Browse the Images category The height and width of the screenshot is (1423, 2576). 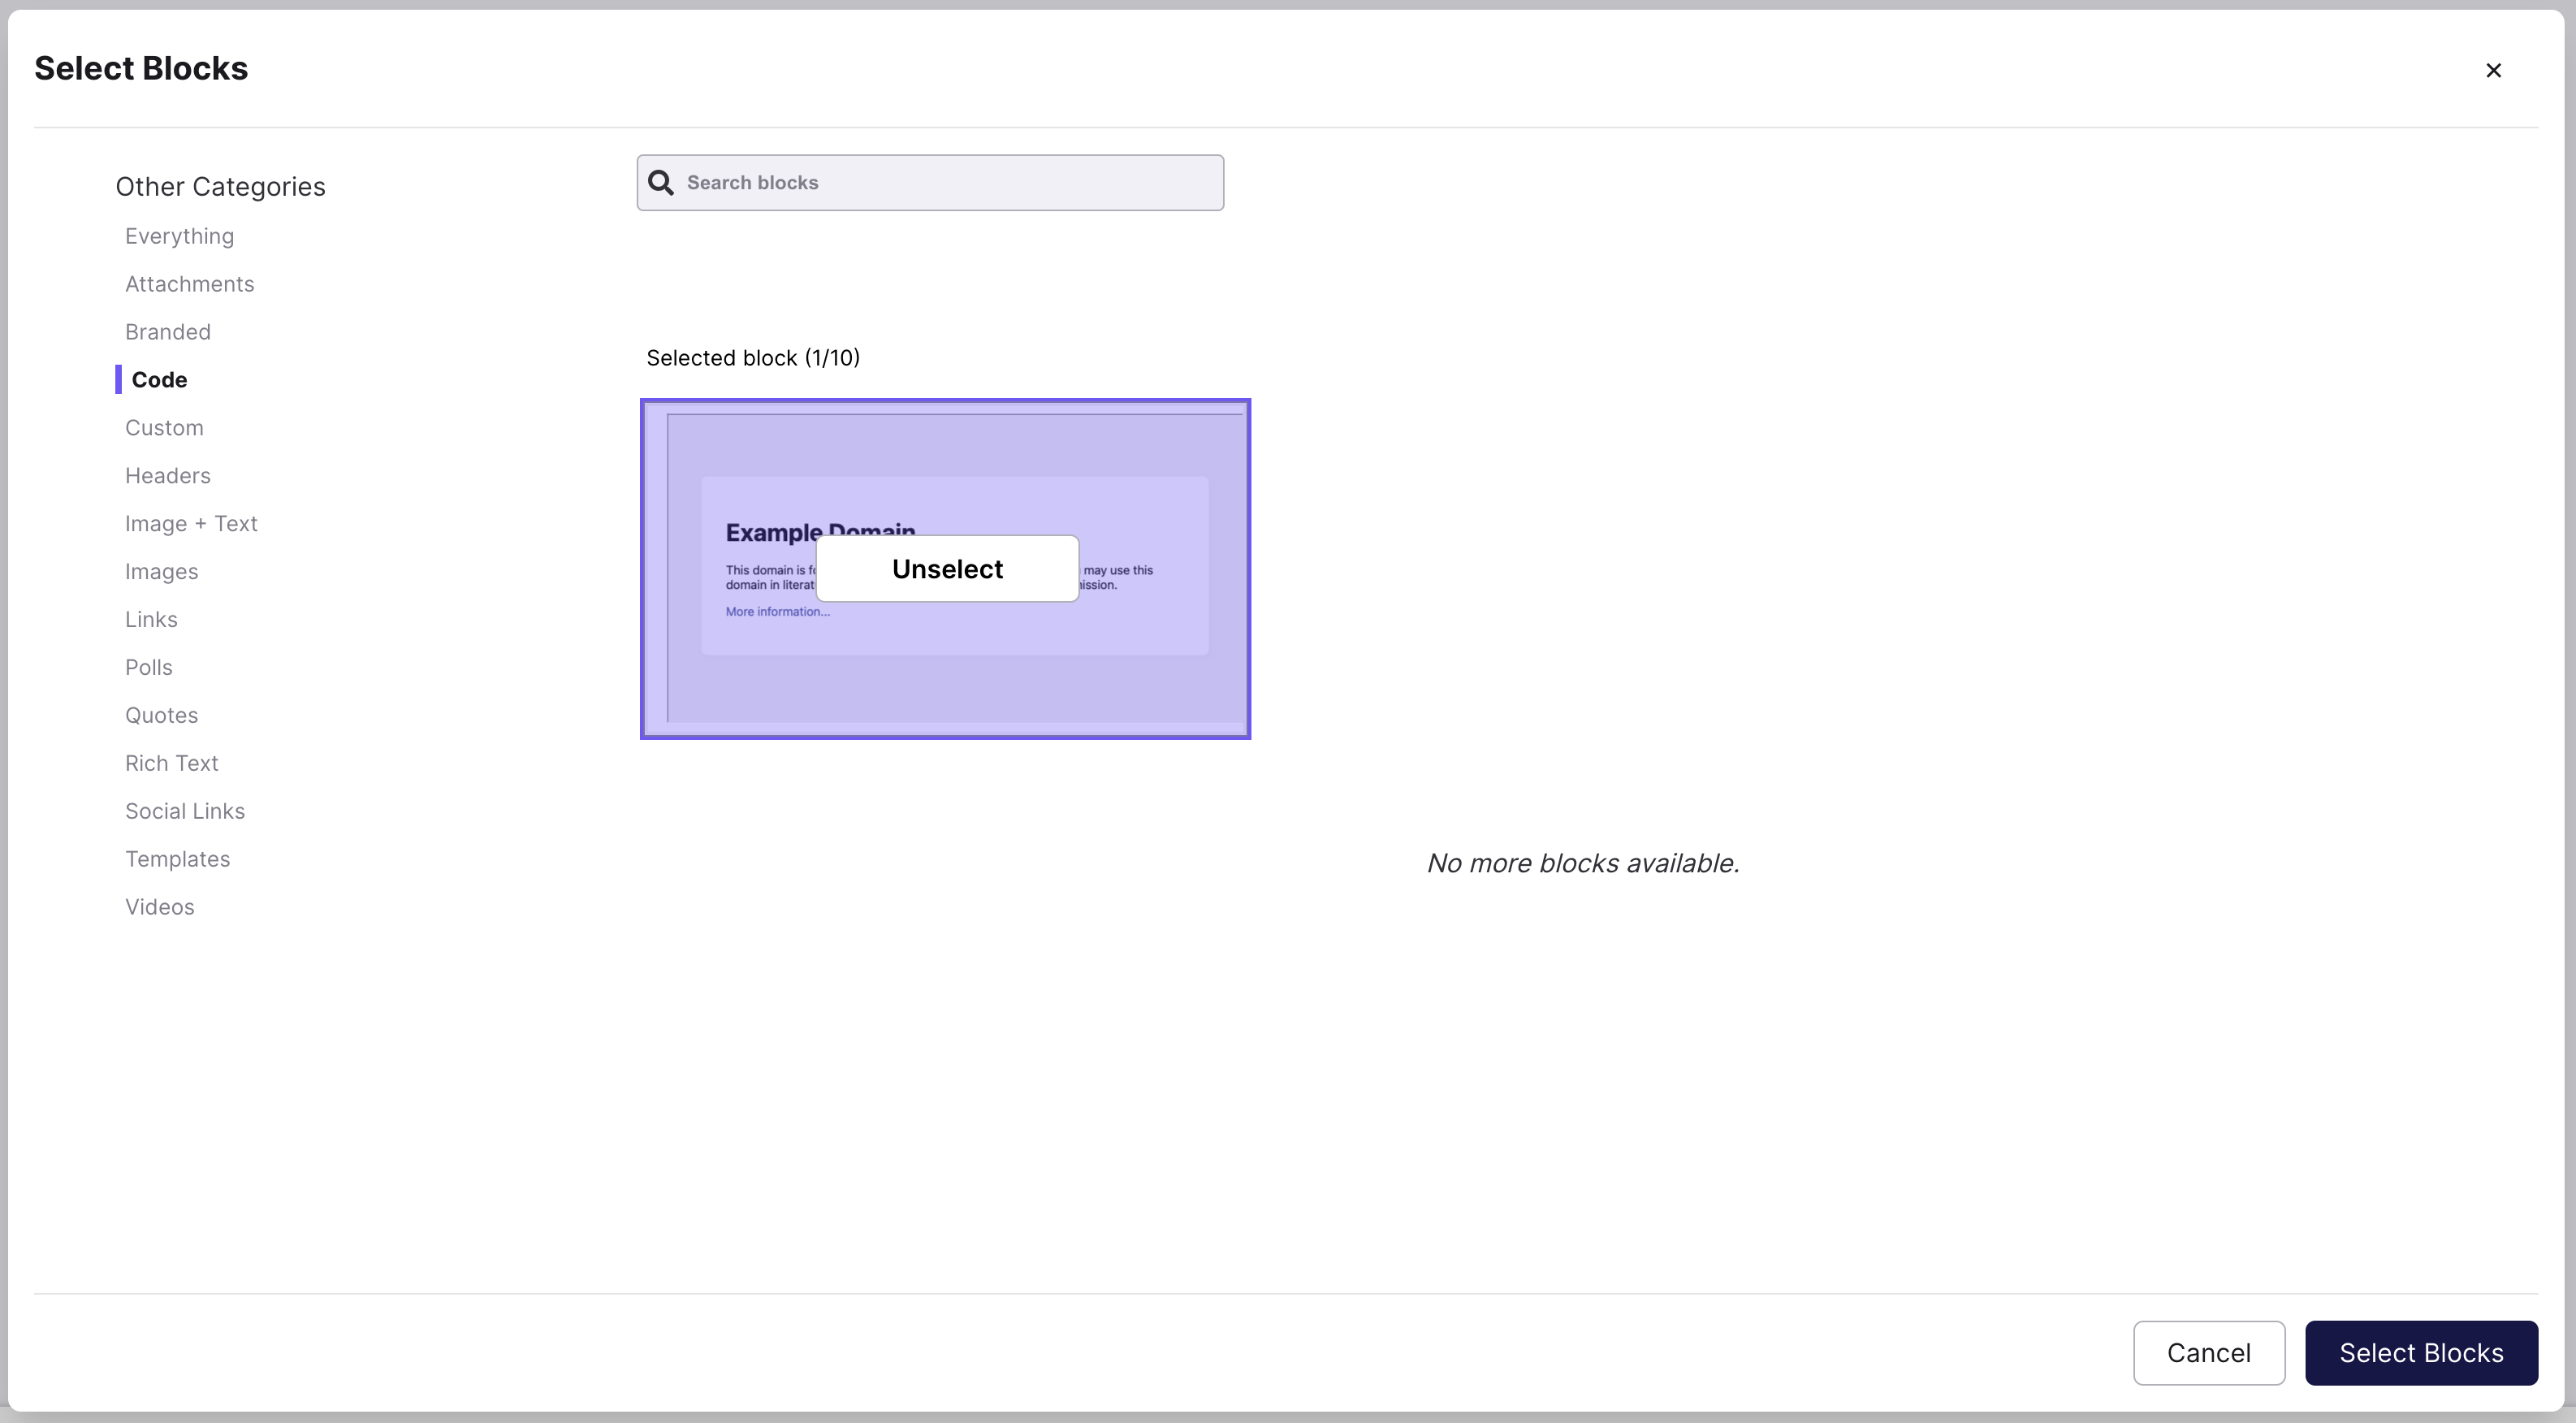click(x=161, y=571)
